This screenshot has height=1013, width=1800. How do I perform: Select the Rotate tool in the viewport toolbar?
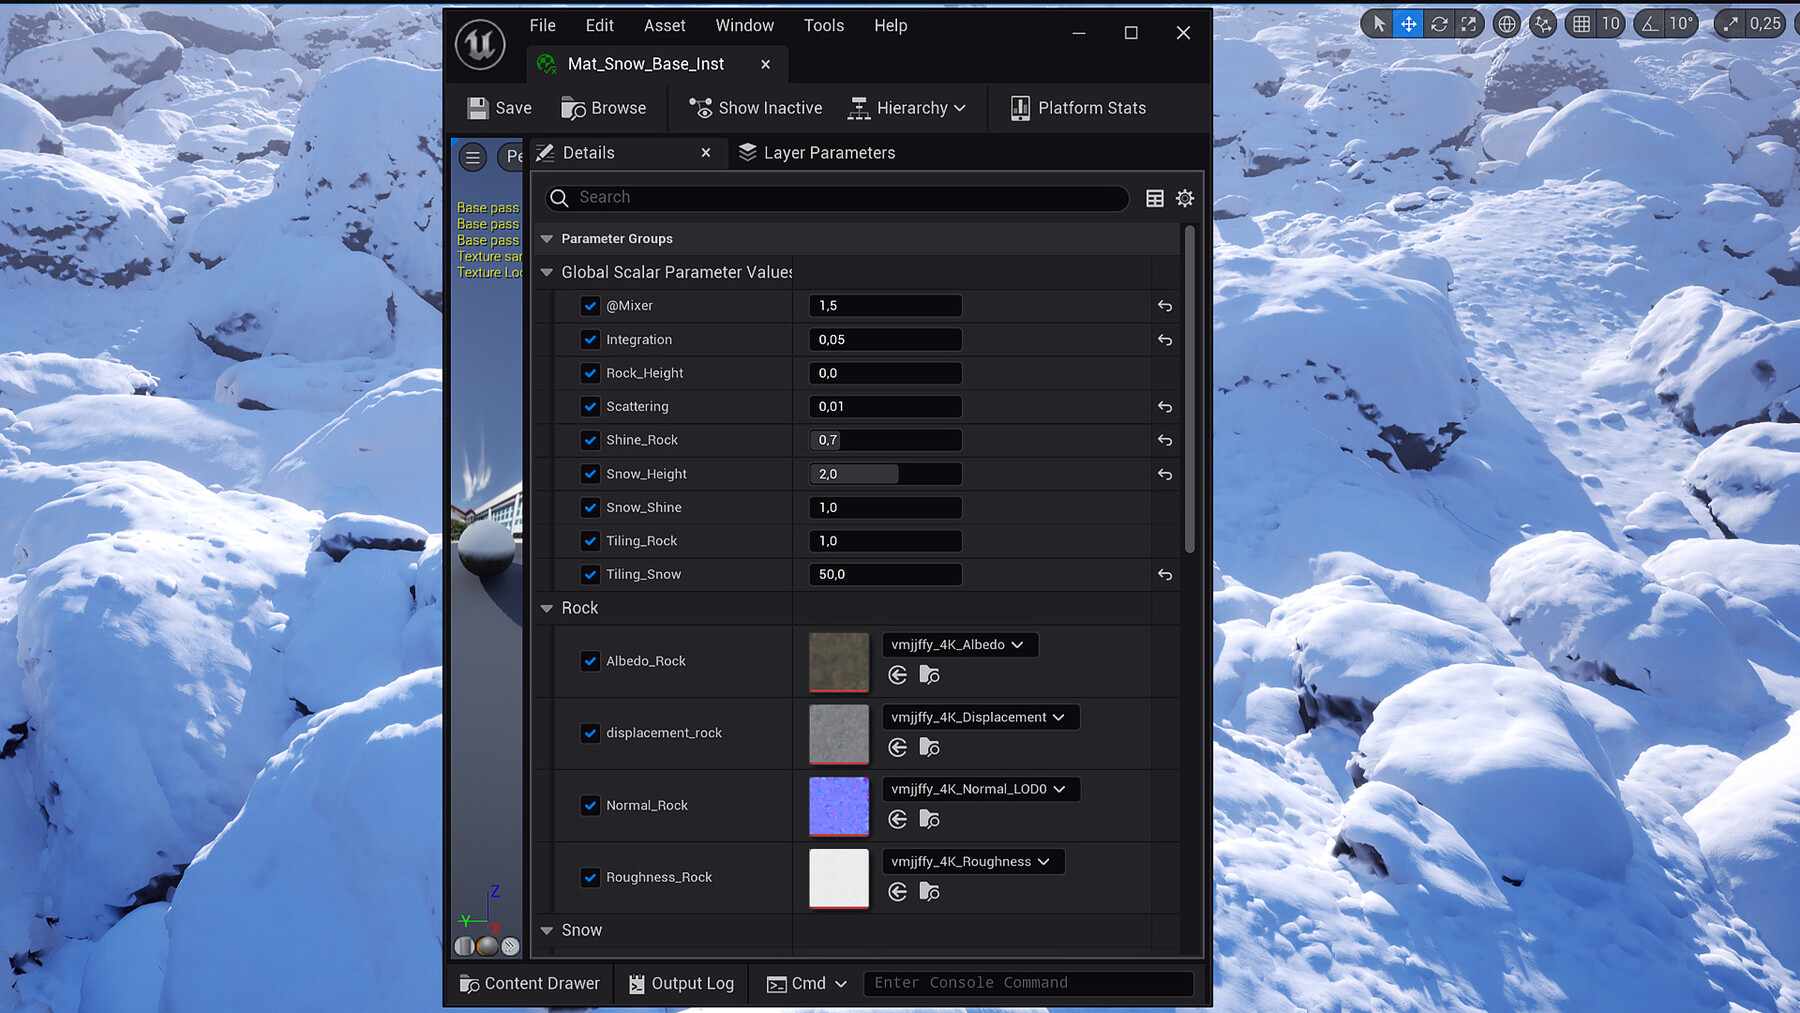pos(1439,23)
